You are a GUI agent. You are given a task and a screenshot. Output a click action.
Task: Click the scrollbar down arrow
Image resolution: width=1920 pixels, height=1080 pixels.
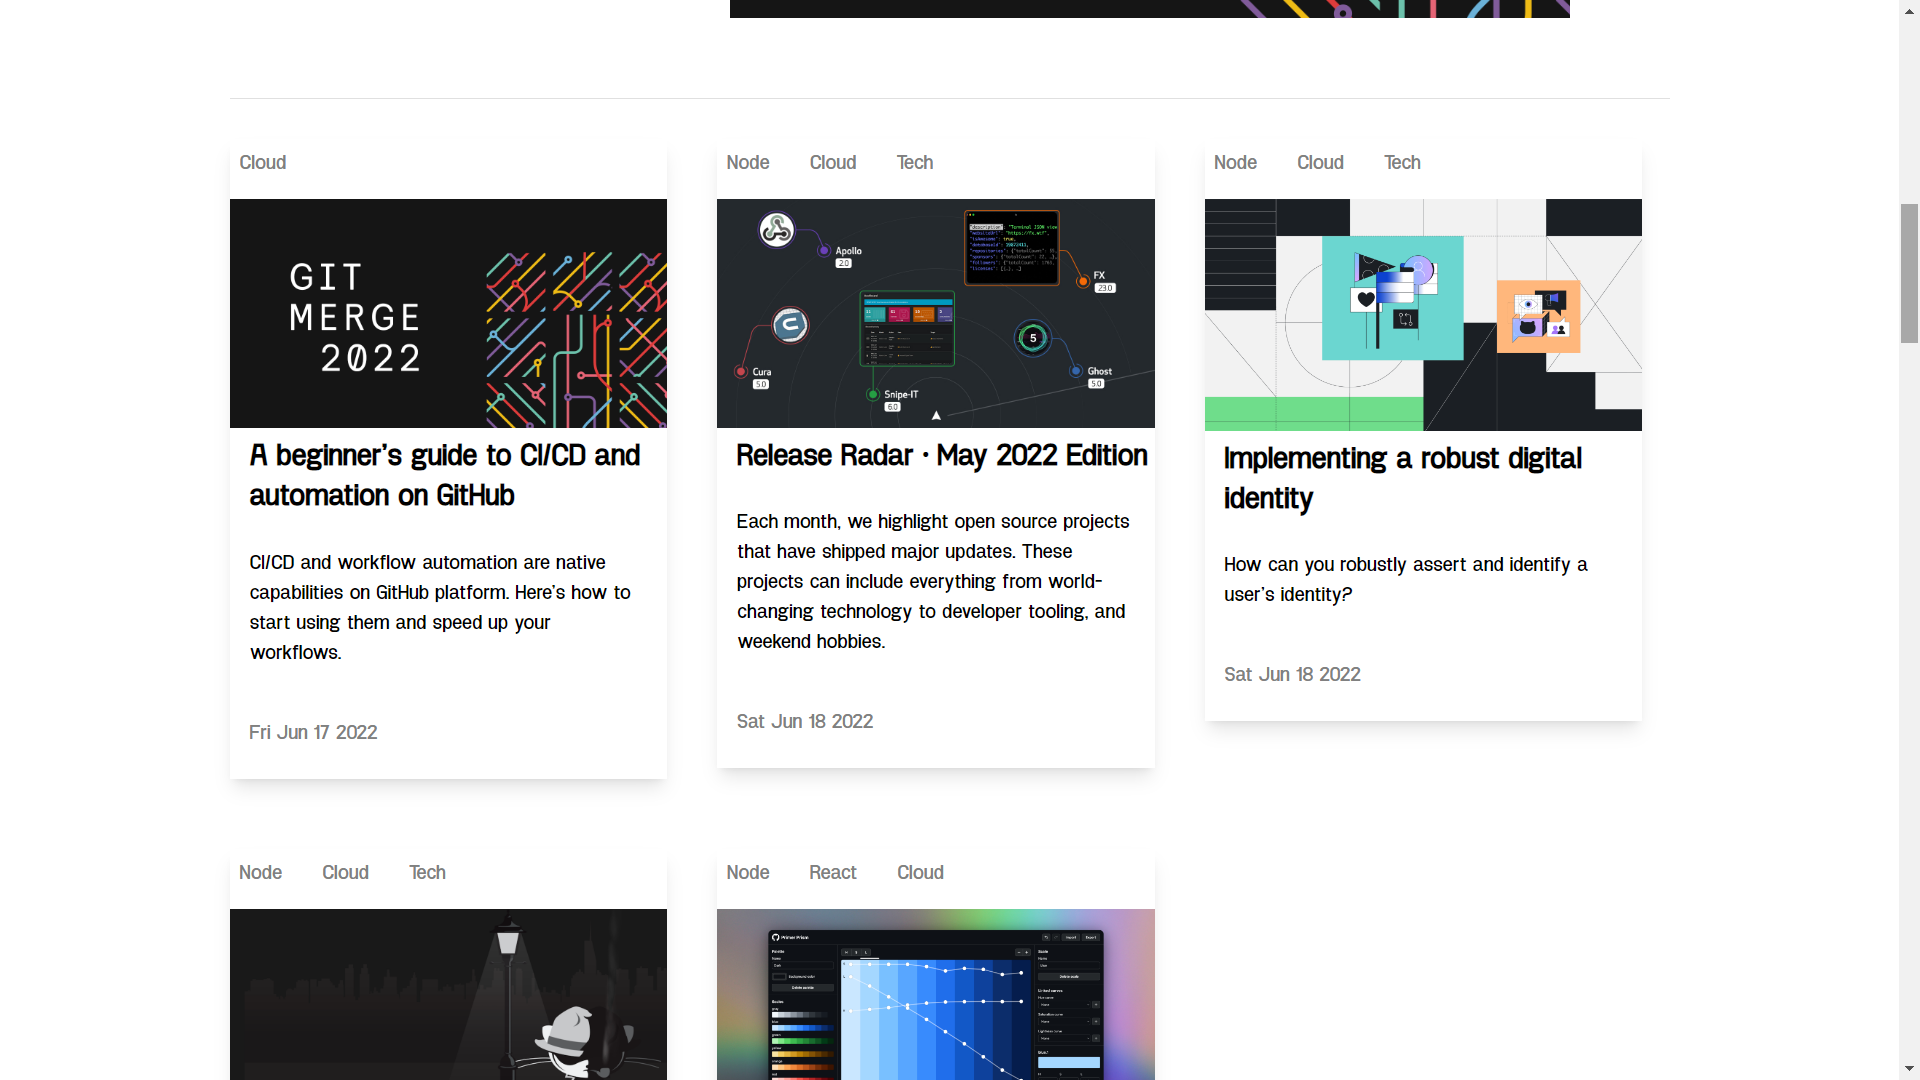[1909, 1069]
